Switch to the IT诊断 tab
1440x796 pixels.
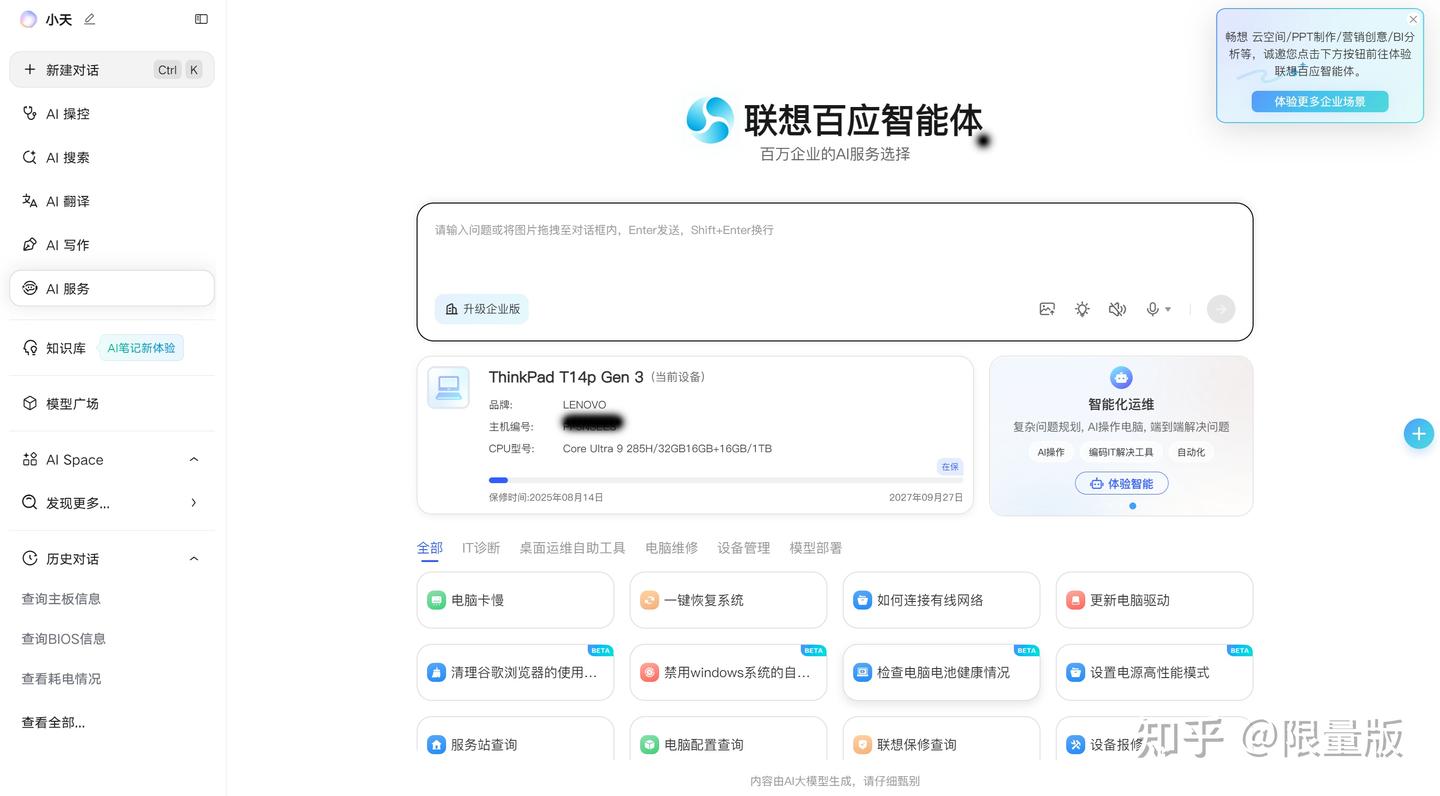pyautogui.click(x=481, y=548)
